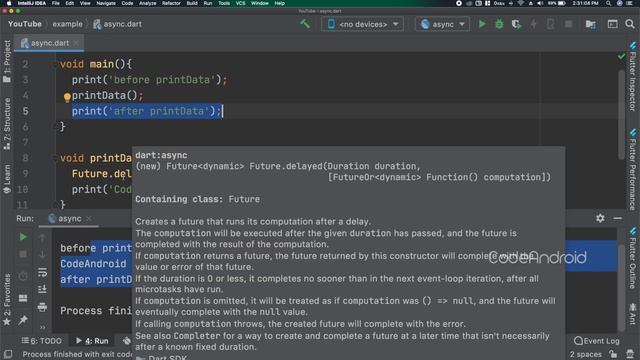Open the Ant tool window
The width and height of the screenshot is (640, 360).
pos(633,313)
